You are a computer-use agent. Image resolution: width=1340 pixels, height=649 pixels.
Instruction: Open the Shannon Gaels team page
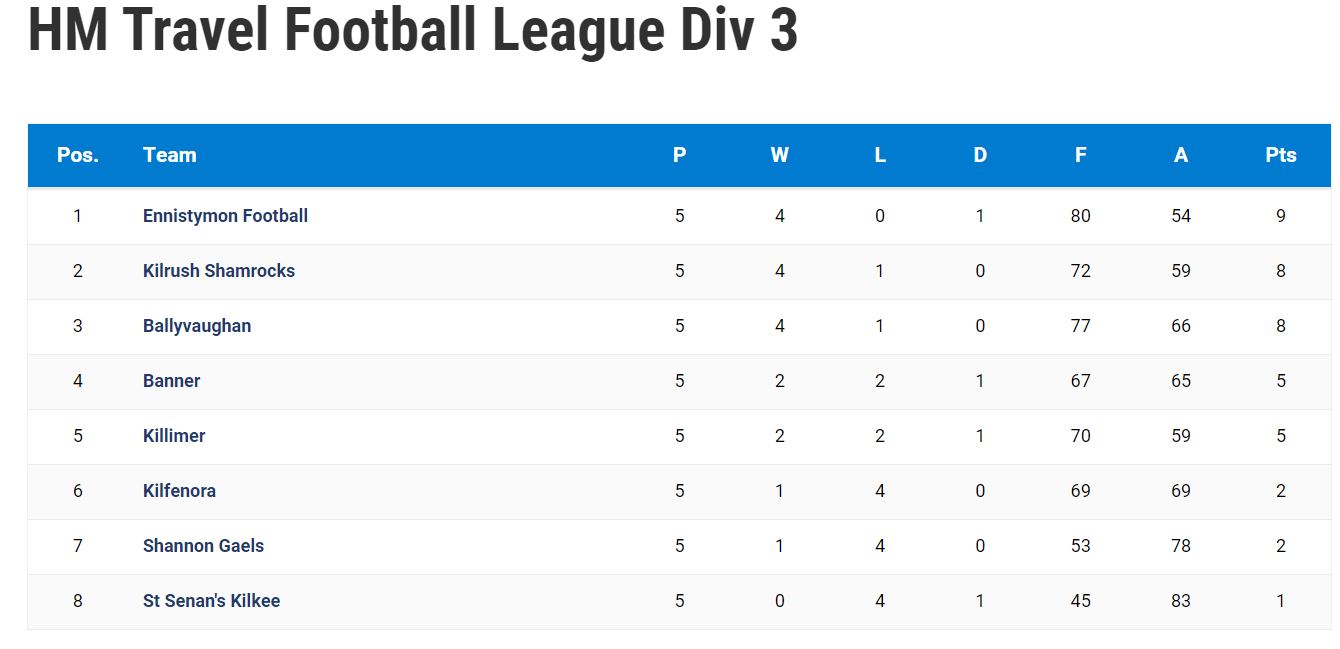pyautogui.click(x=203, y=546)
